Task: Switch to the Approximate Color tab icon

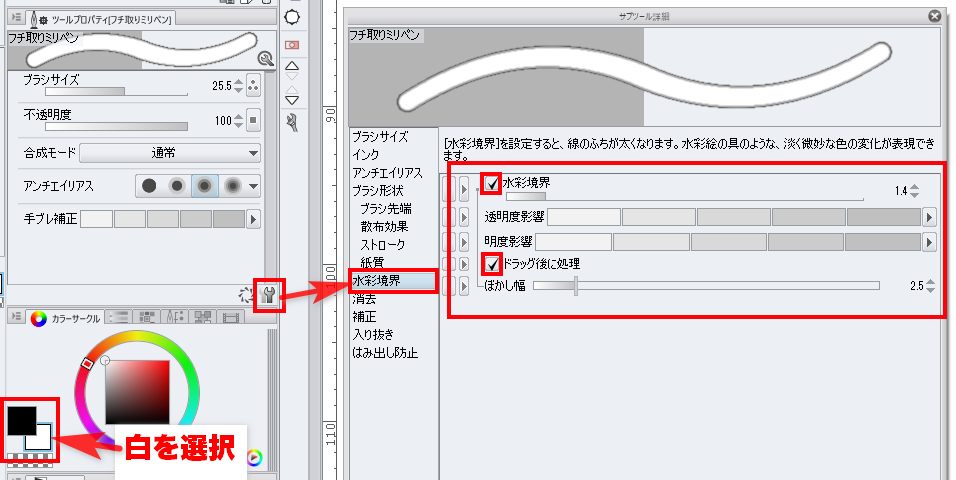Action: (202, 317)
